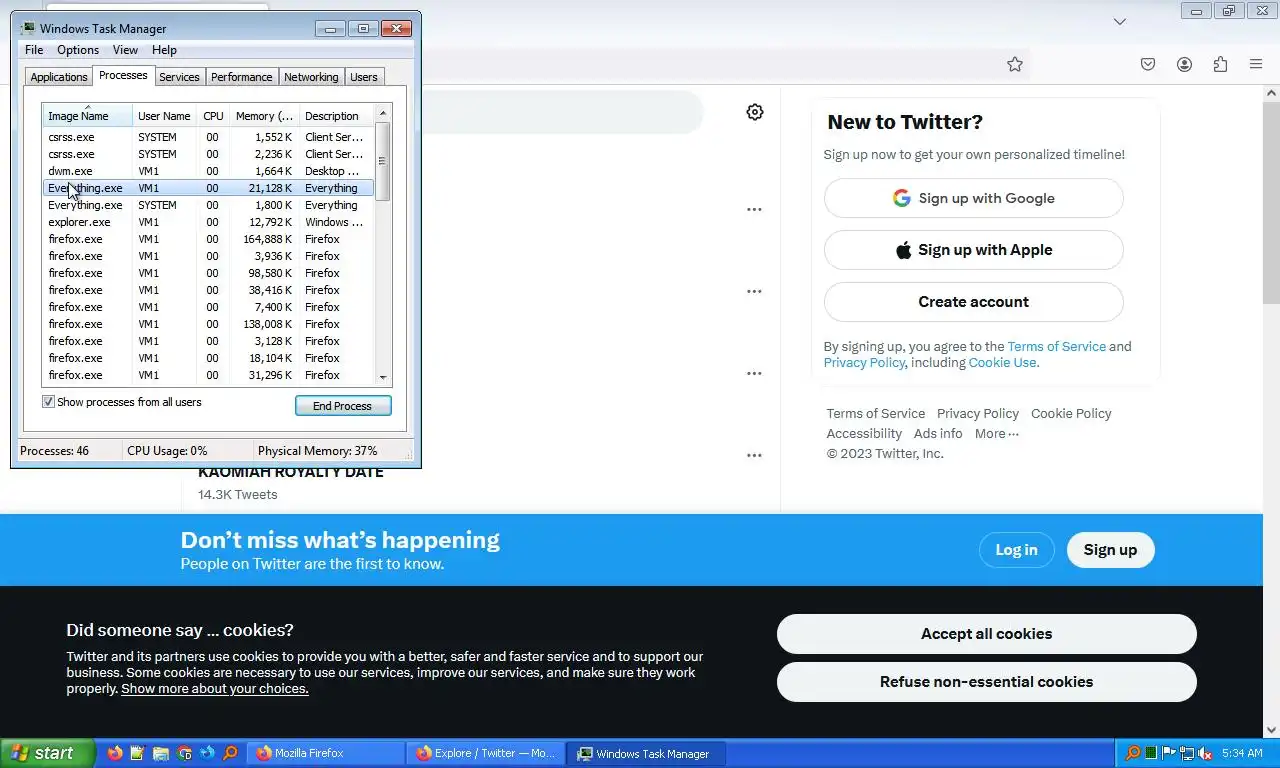Switch to the Services tab

click(x=179, y=77)
